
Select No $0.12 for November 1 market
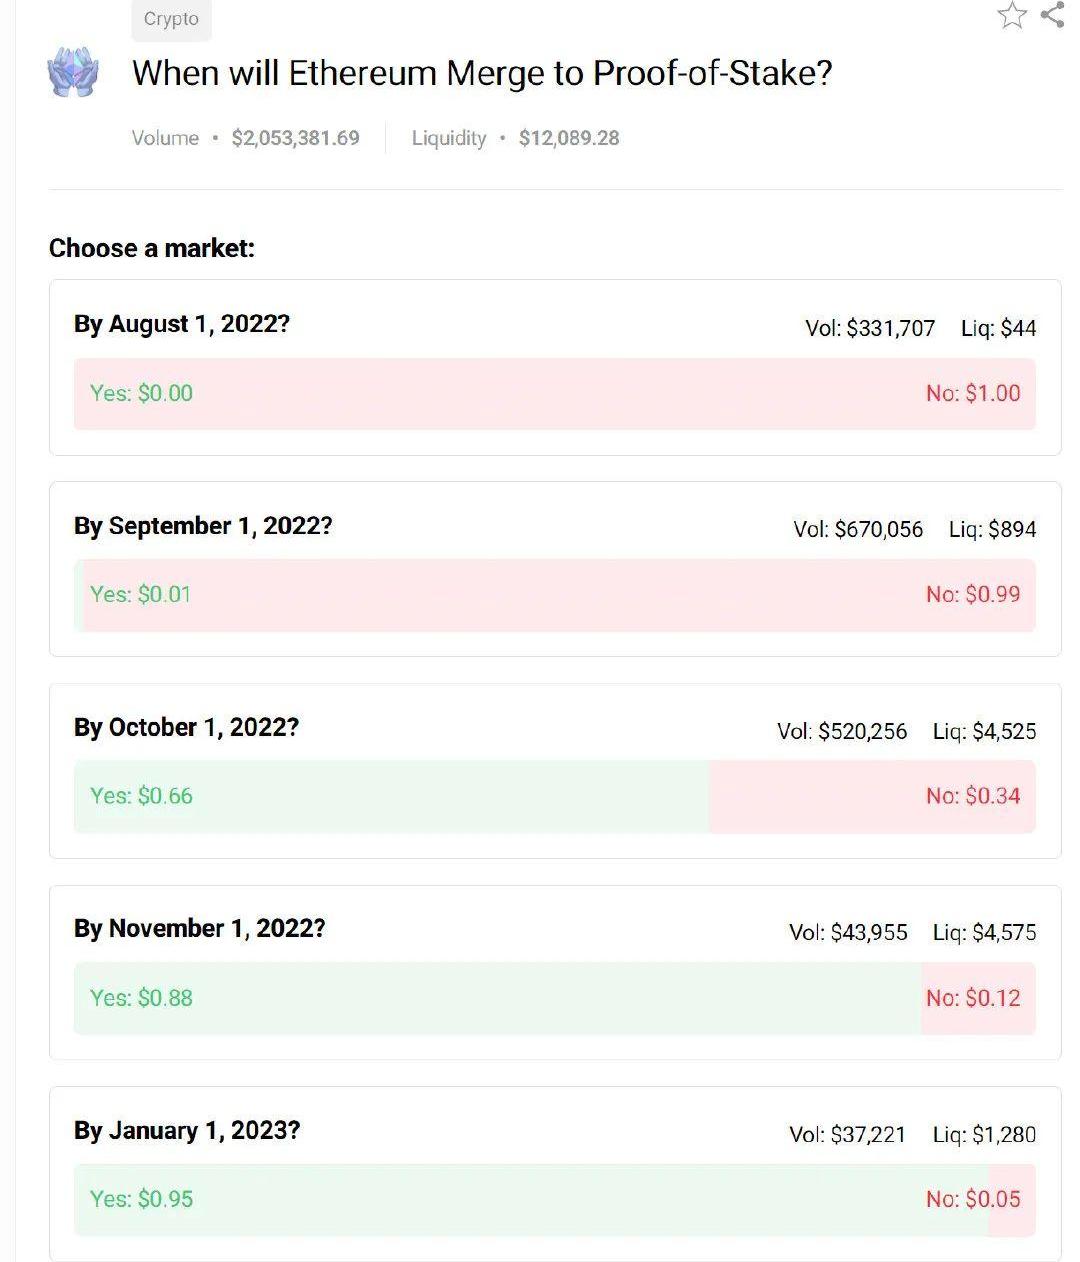(973, 998)
